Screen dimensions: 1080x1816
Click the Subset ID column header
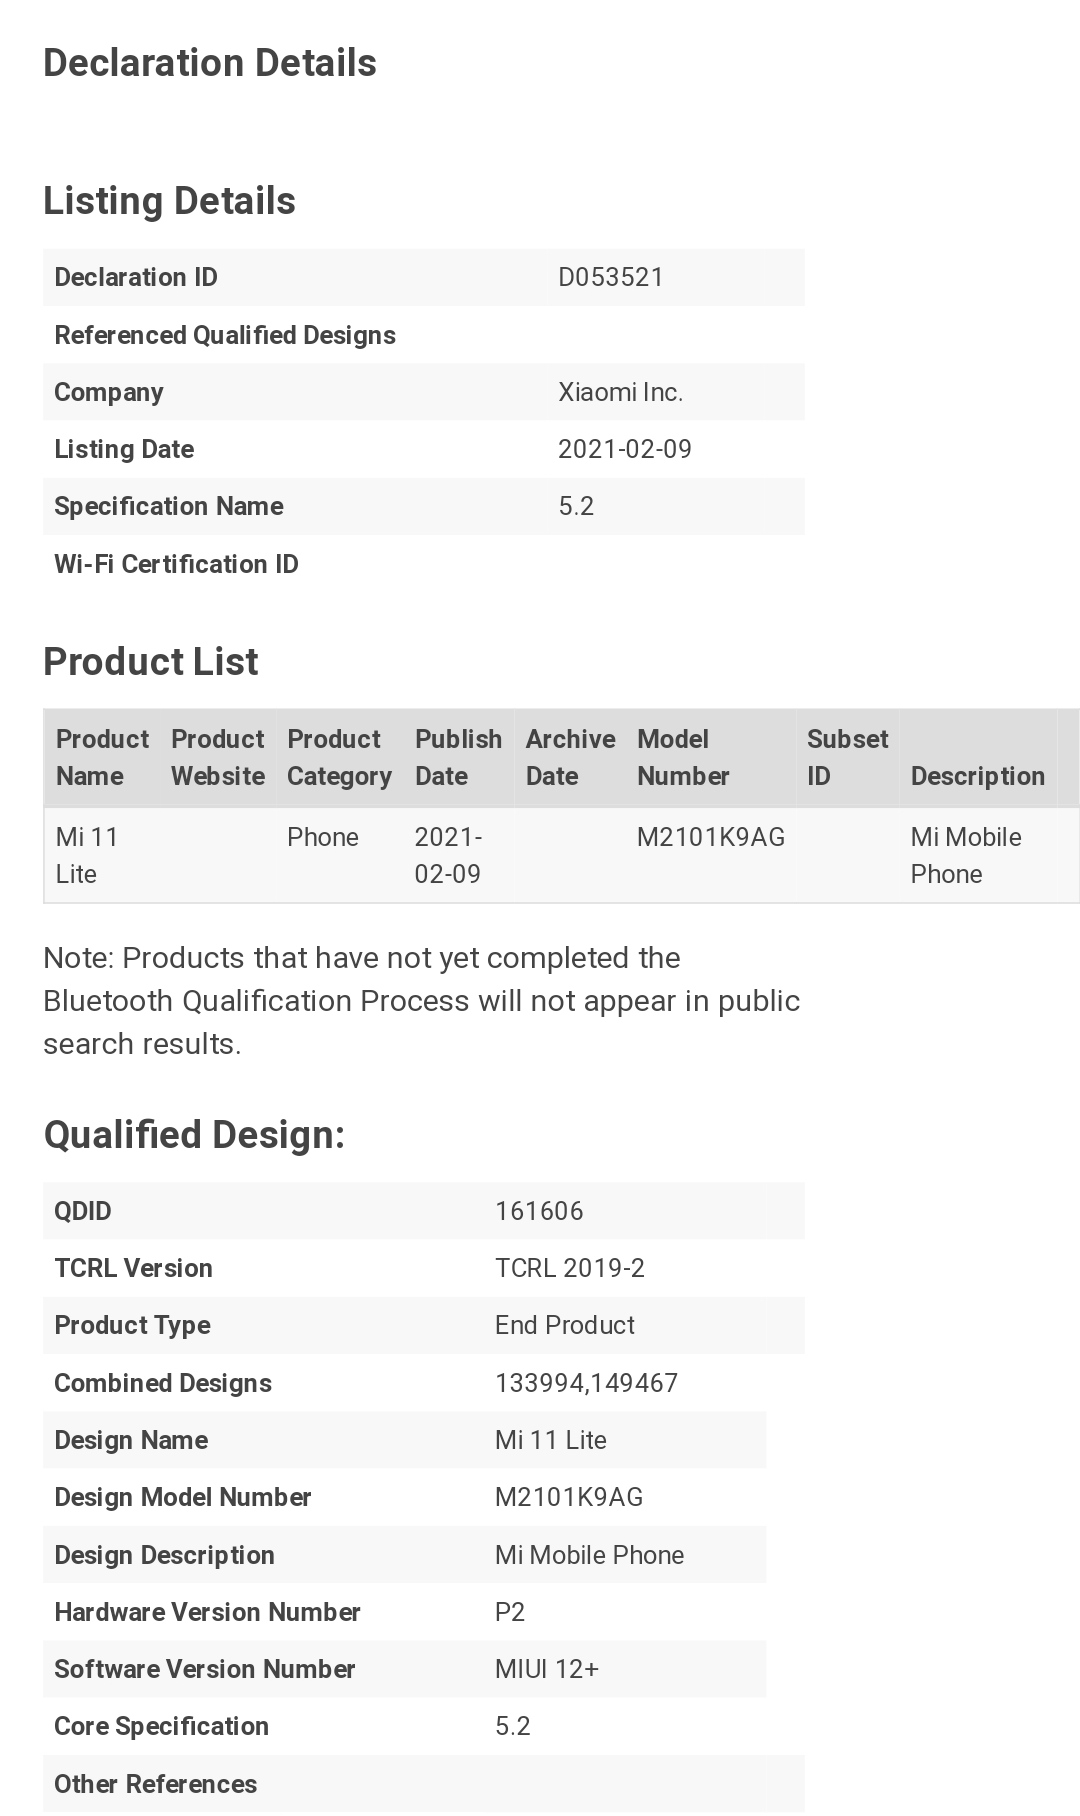tap(847, 757)
